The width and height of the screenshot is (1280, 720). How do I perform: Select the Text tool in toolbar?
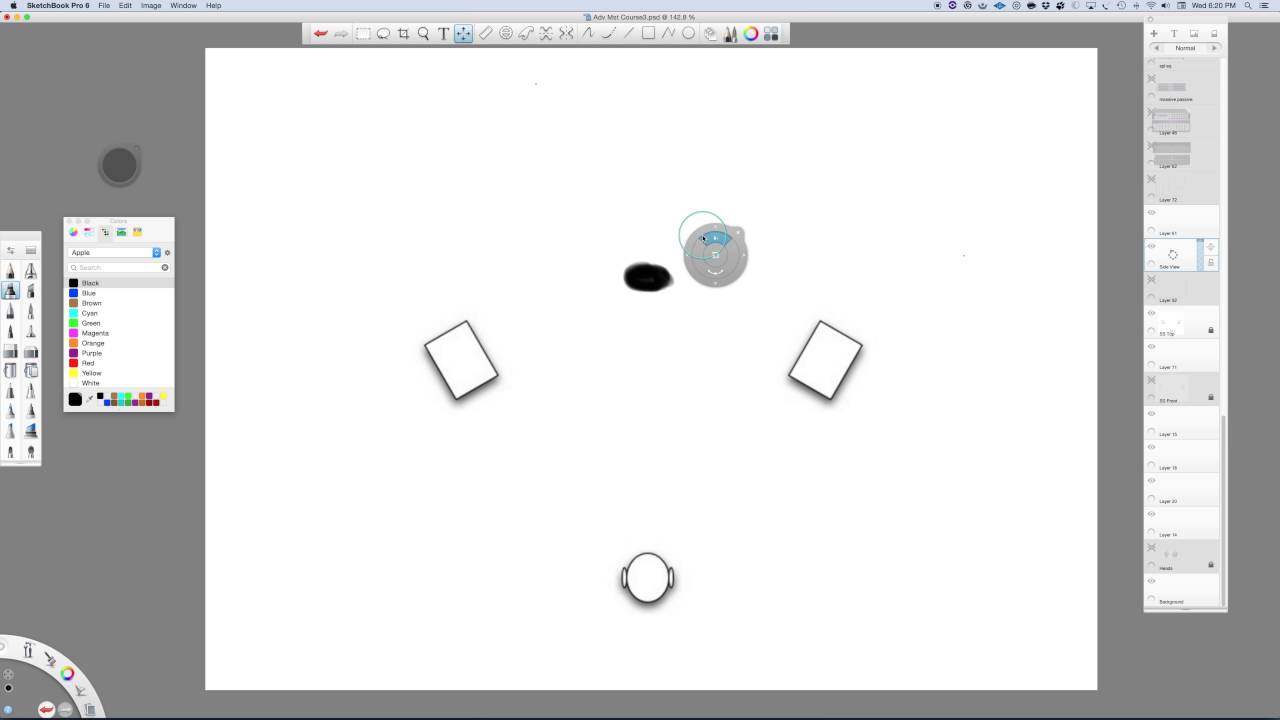pyautogui.click(x=443, y=34)
